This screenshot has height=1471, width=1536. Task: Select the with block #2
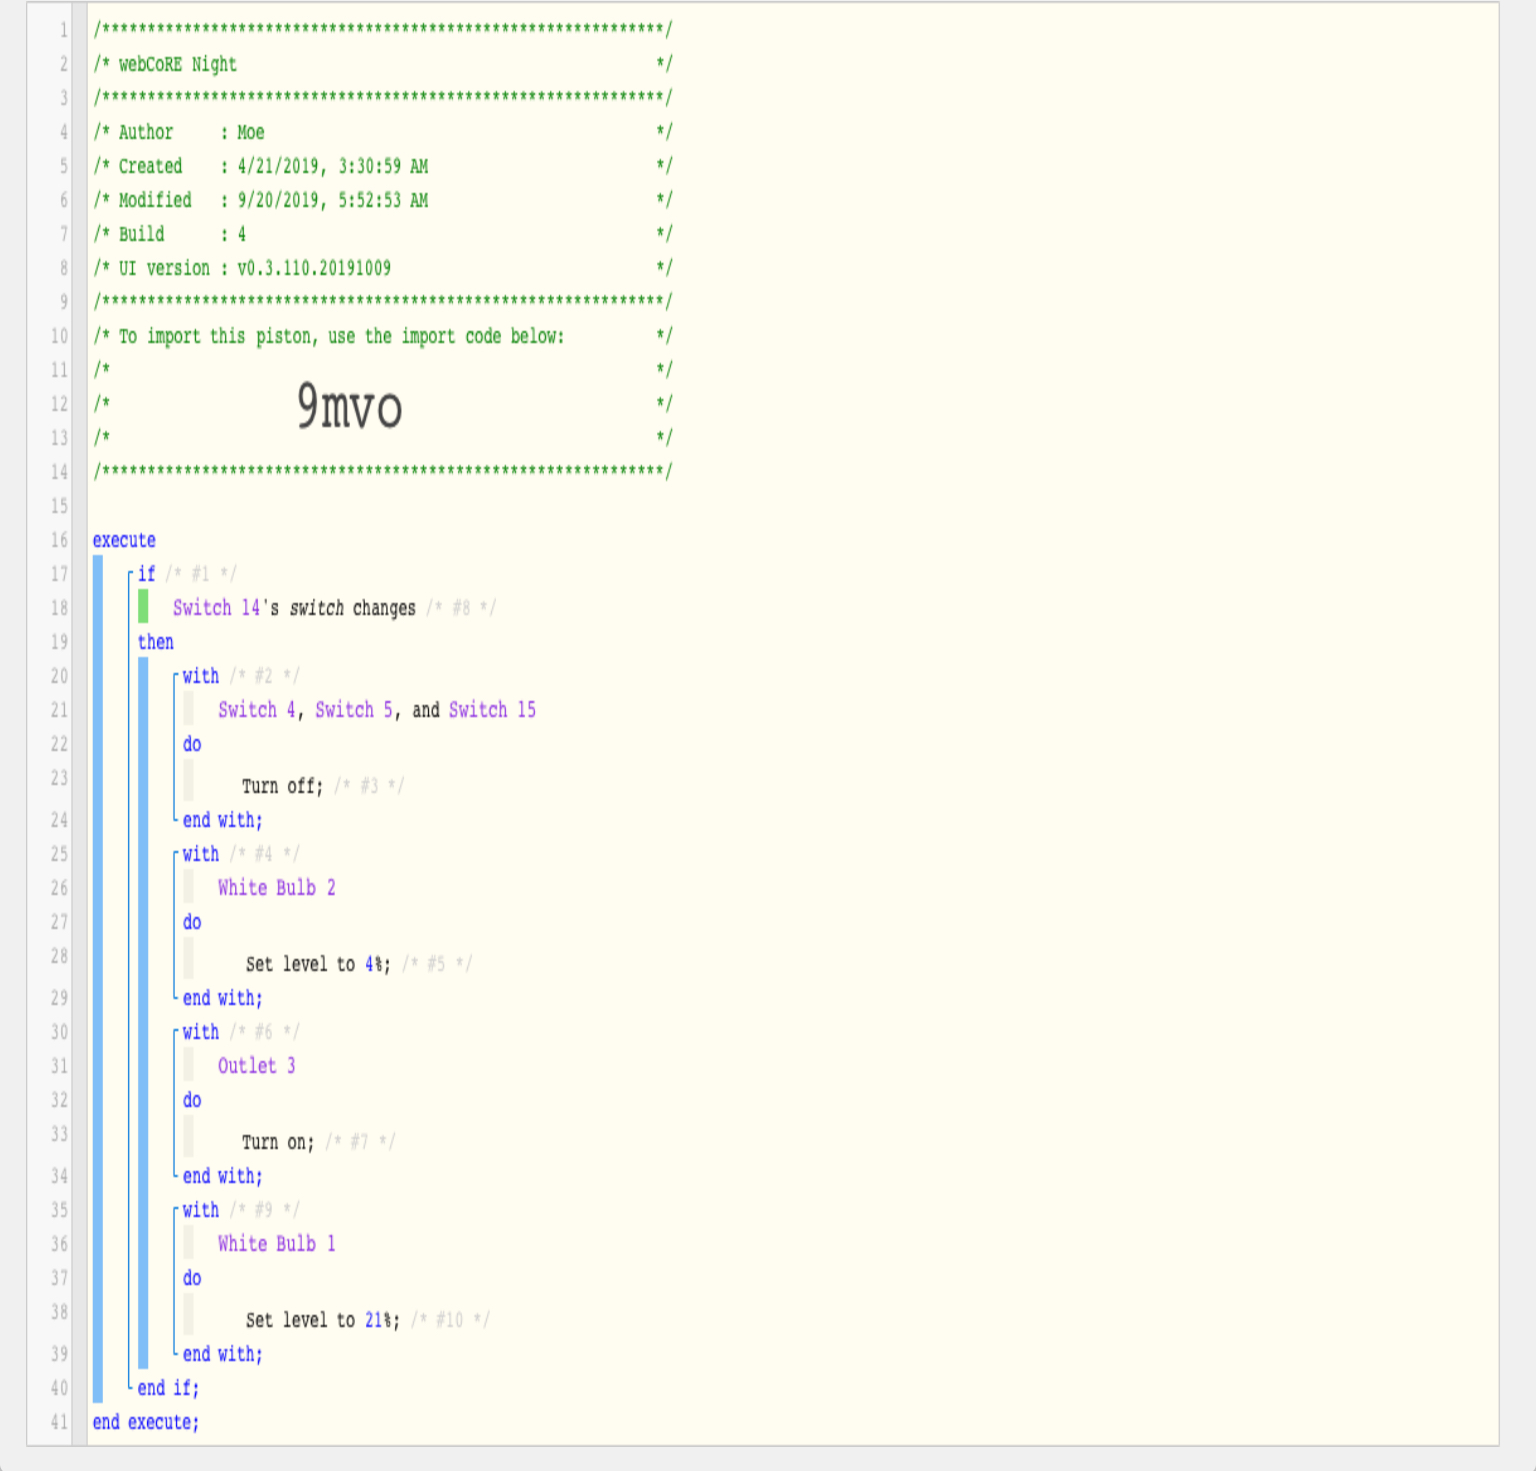click(x=201, y=676)
